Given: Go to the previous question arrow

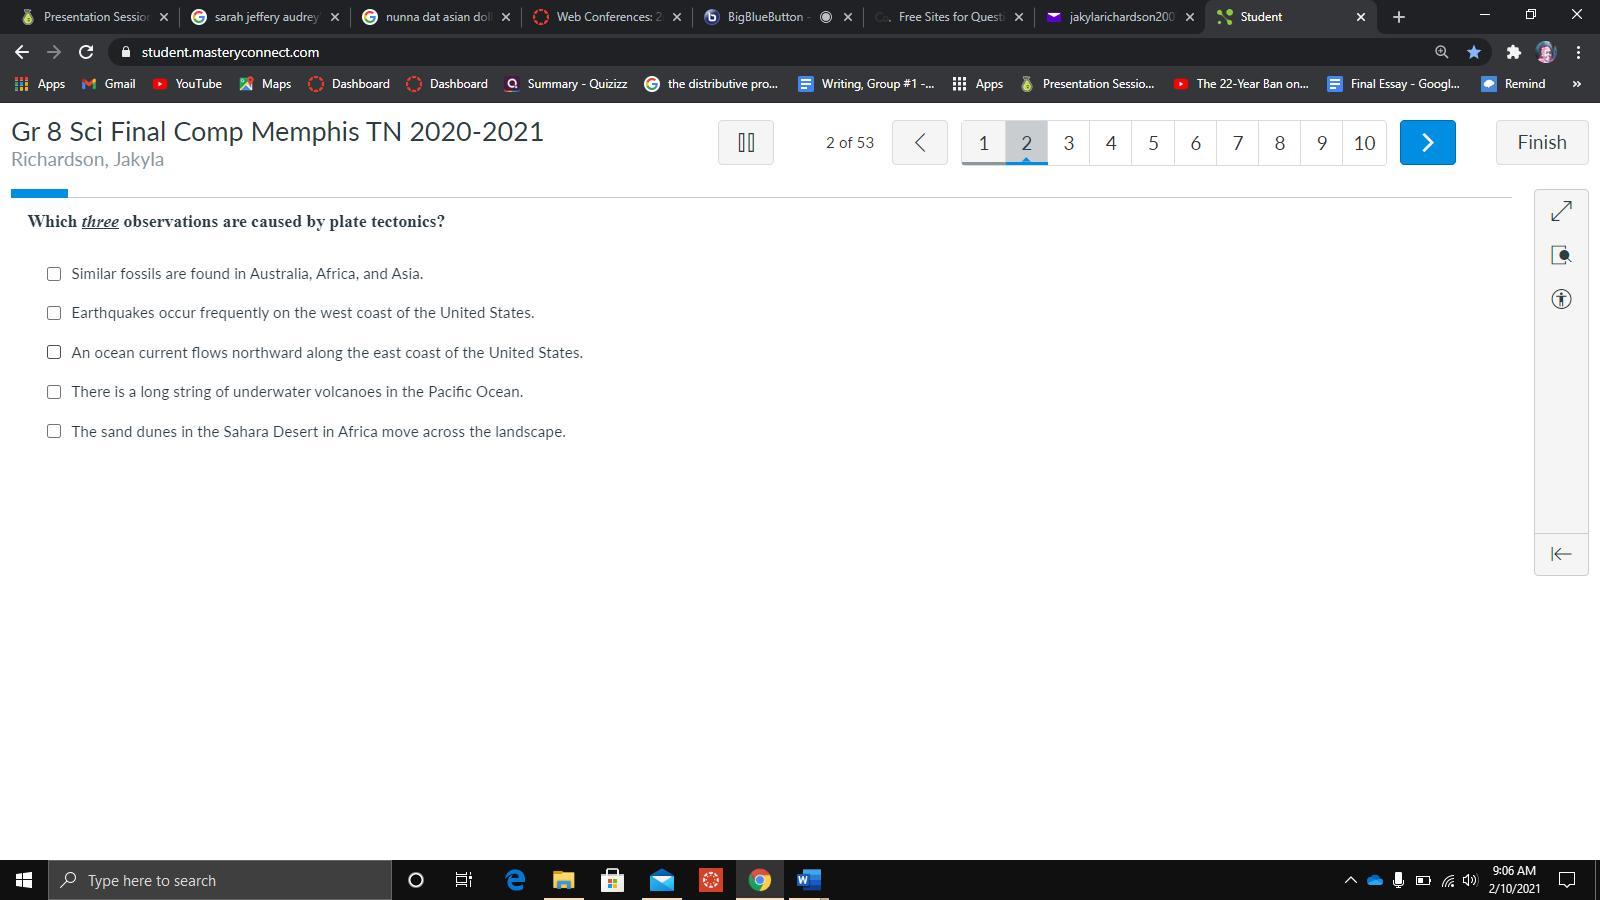Looking at the screenshot, I should click(920, 142).
